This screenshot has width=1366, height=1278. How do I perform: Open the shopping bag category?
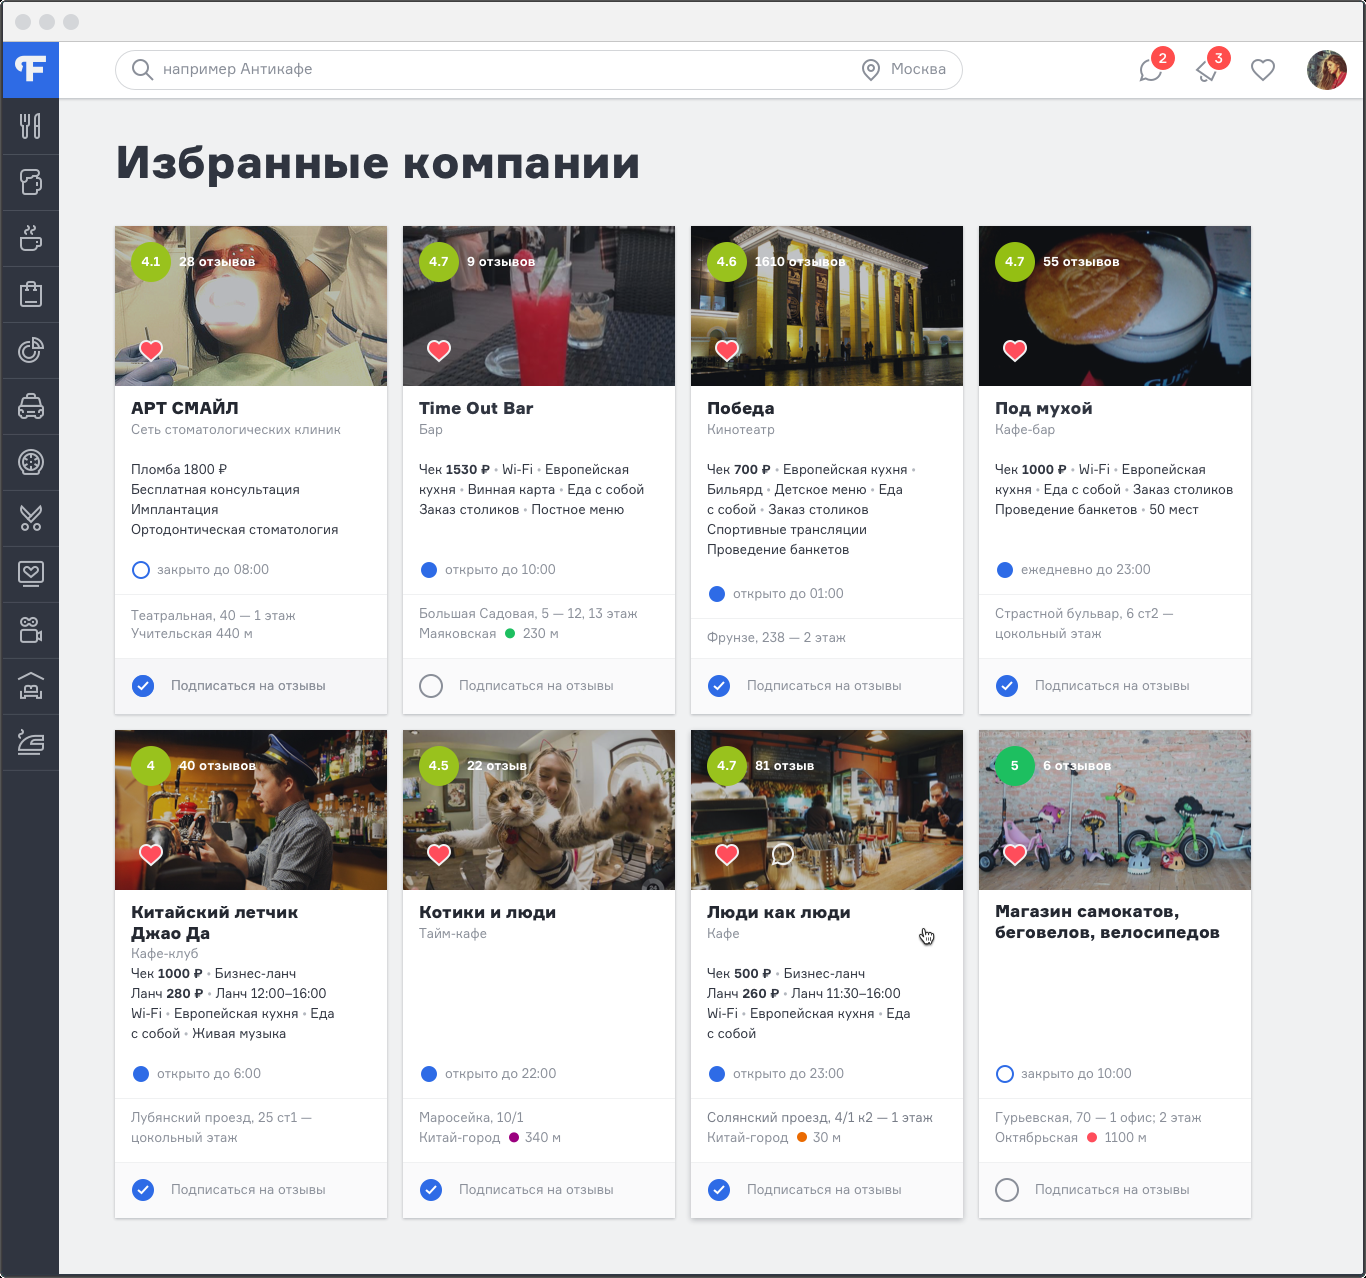[30, 294]
